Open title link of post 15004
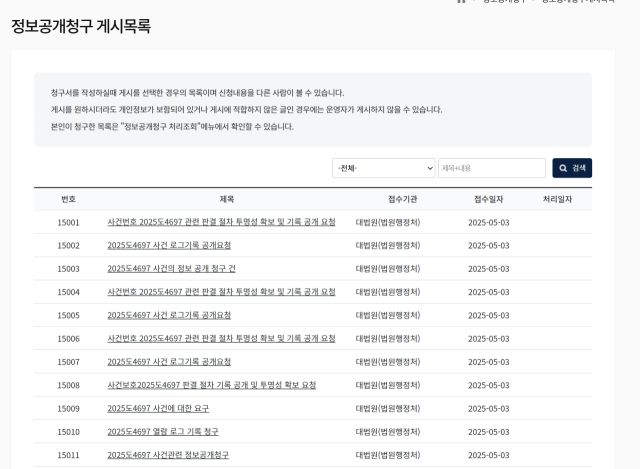The image size is (640, 469). [x=221, y=292]
